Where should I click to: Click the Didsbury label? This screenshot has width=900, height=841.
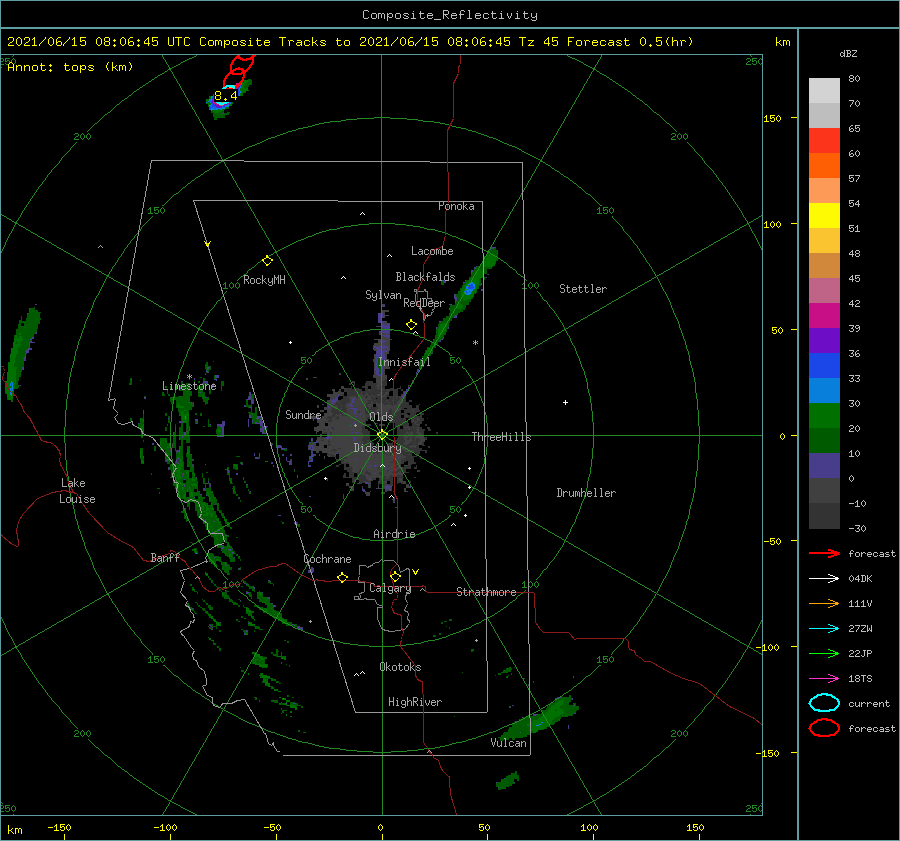377,448
